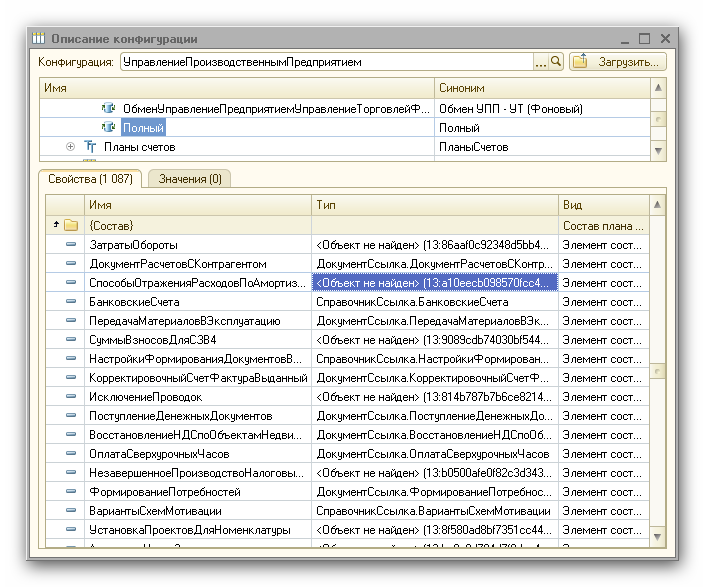The height and width of the screenshot is (587, 705).
Task: Select the СуммыВзносовДляСЗВ4 name cell
Action: click(198, 340)
